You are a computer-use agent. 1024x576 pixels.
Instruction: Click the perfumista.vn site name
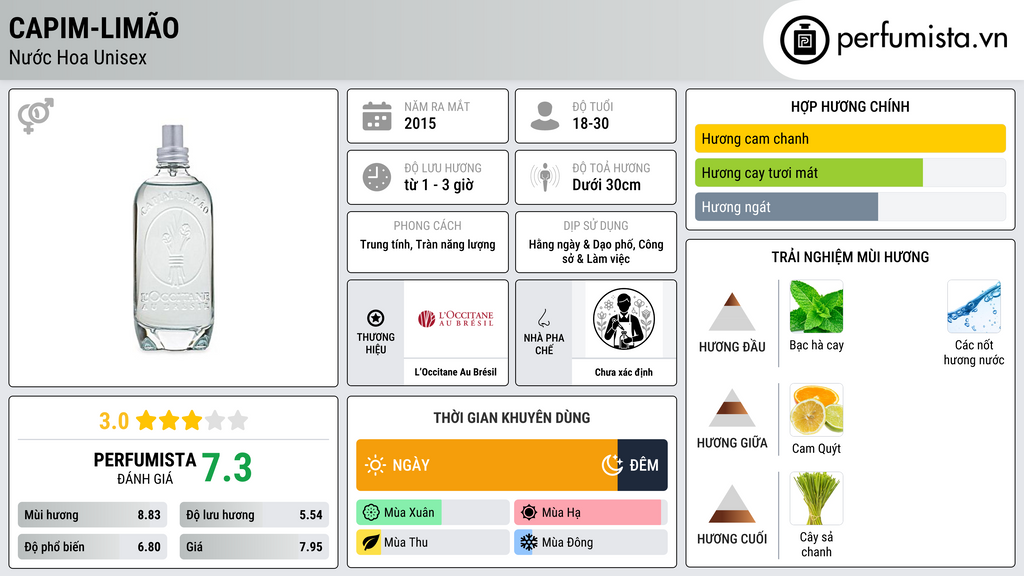coord(922,39)
